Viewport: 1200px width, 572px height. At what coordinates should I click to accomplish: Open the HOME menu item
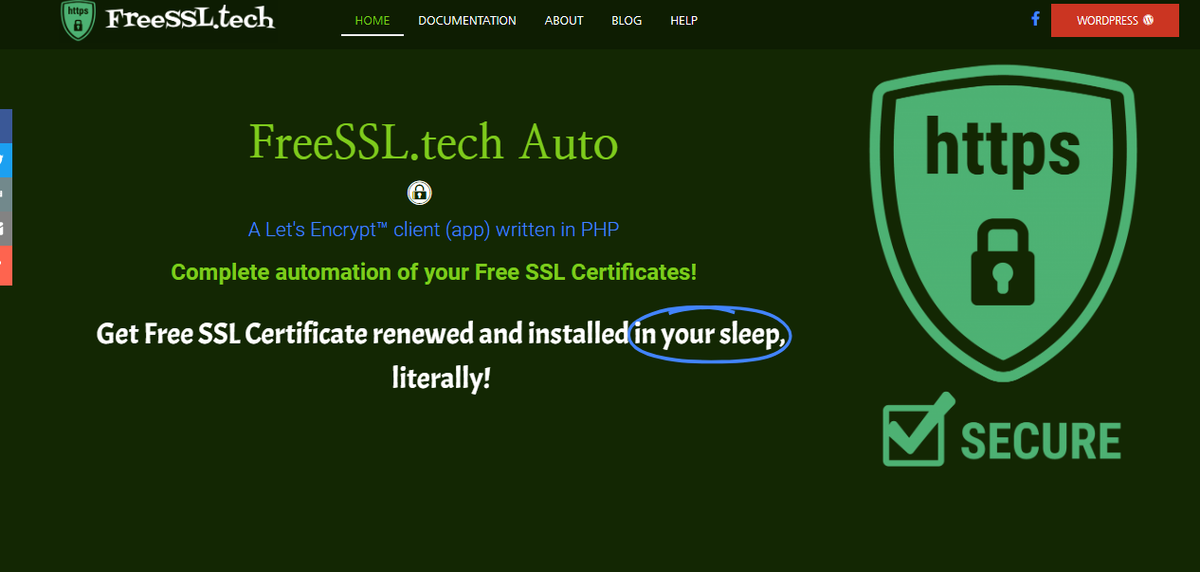tap(372, 20)
